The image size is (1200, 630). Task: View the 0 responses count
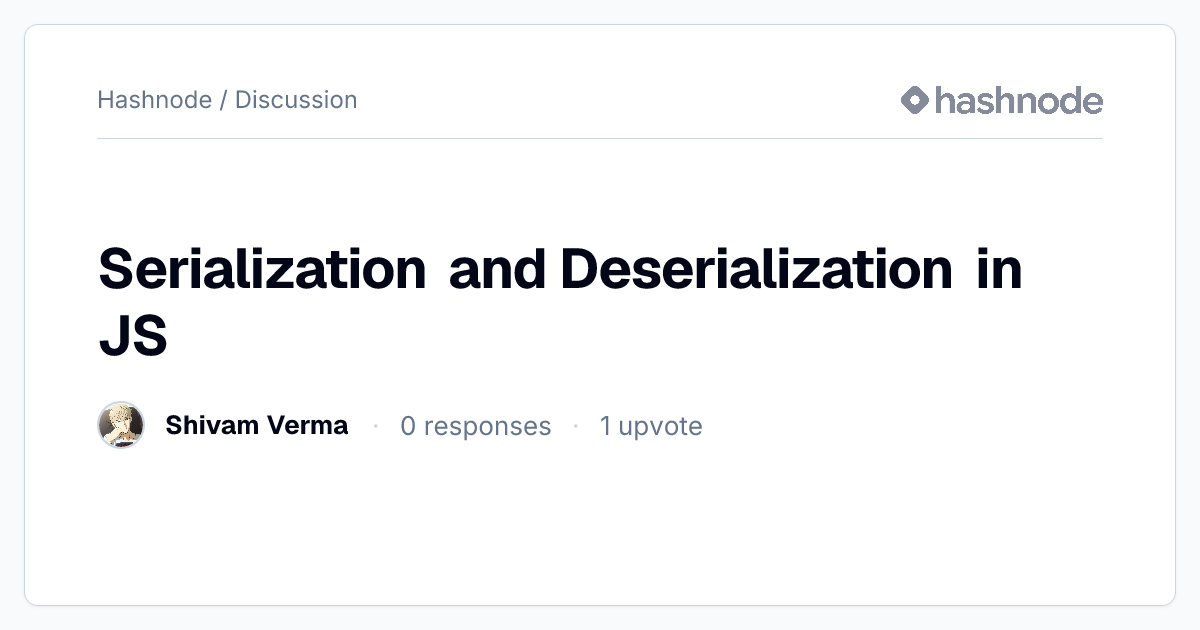coord(476,426)
